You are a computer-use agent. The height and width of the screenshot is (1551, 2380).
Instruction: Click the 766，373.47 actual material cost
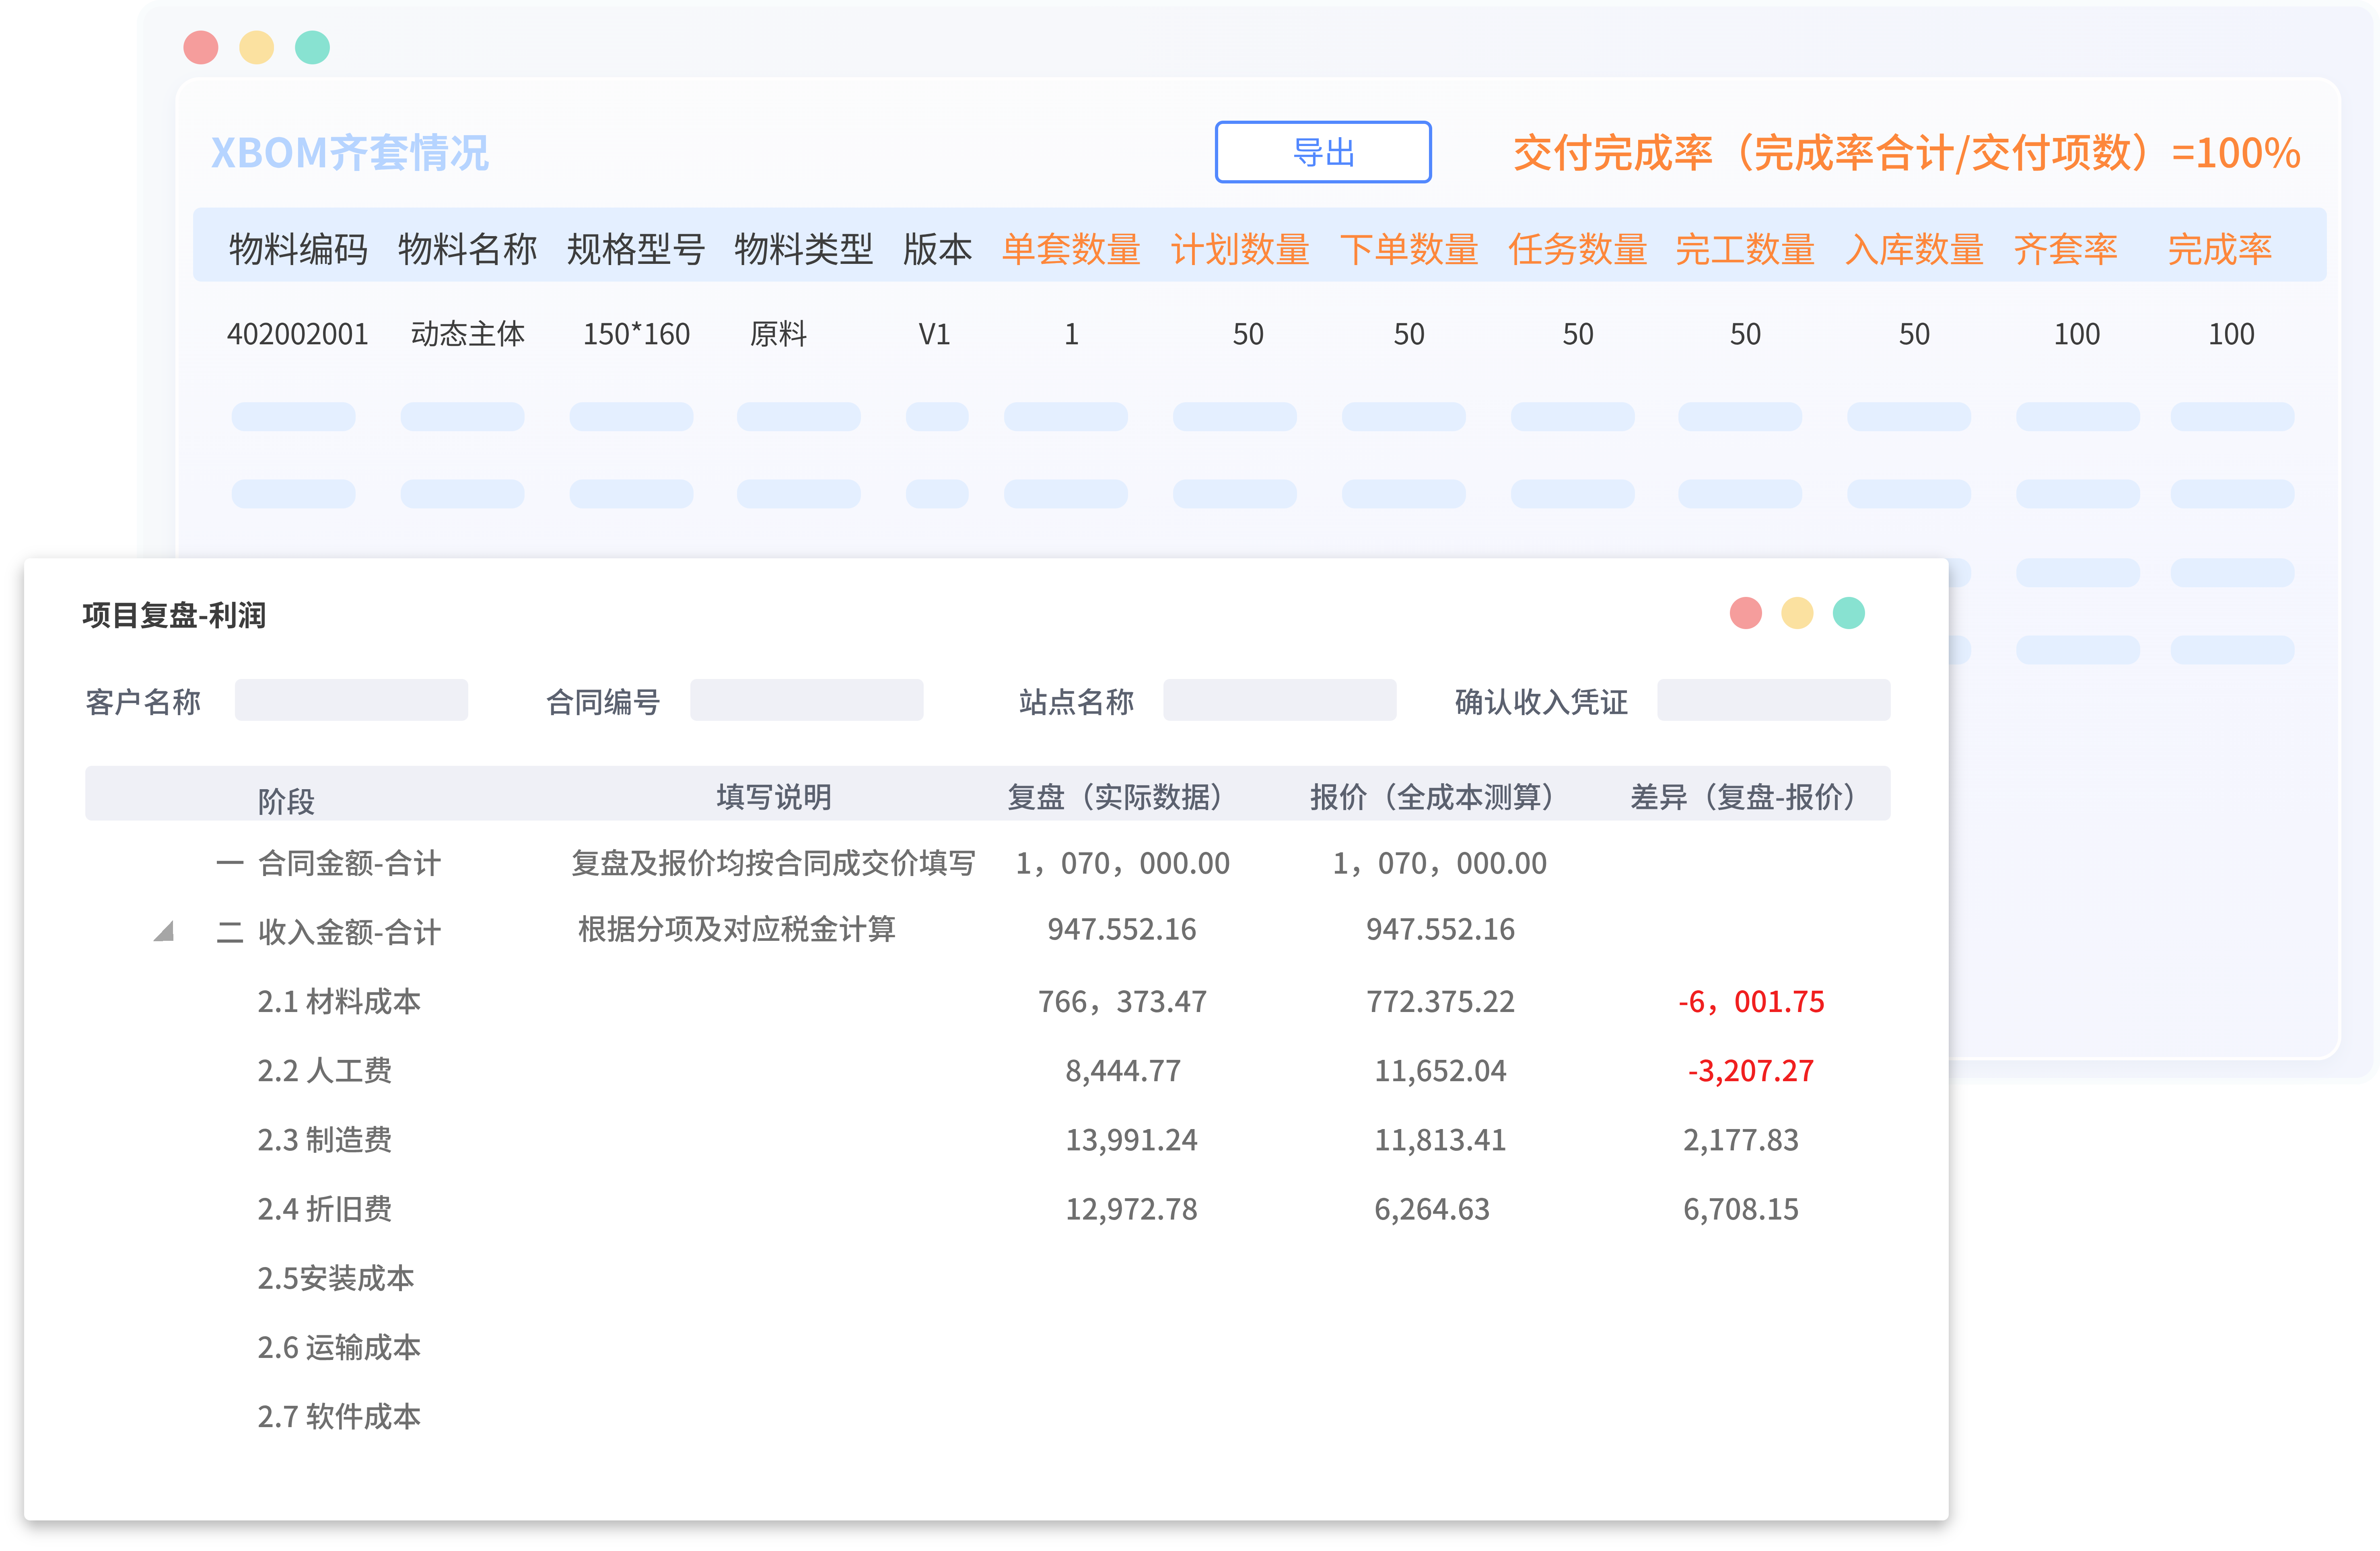1122,1001
